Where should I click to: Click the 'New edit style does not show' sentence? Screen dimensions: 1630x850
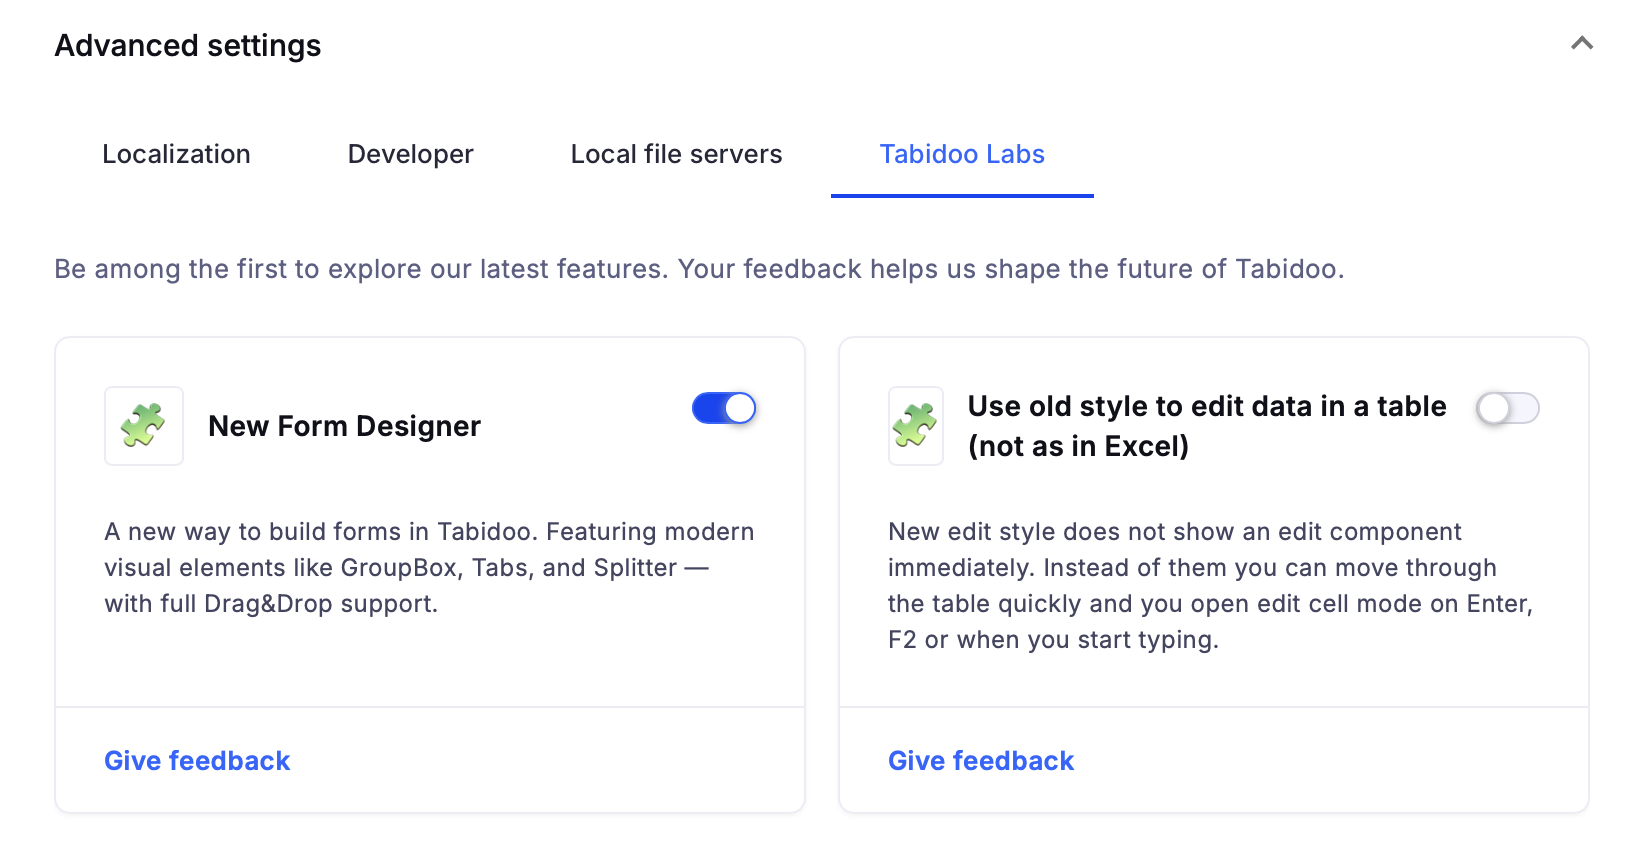(1174, 532)
